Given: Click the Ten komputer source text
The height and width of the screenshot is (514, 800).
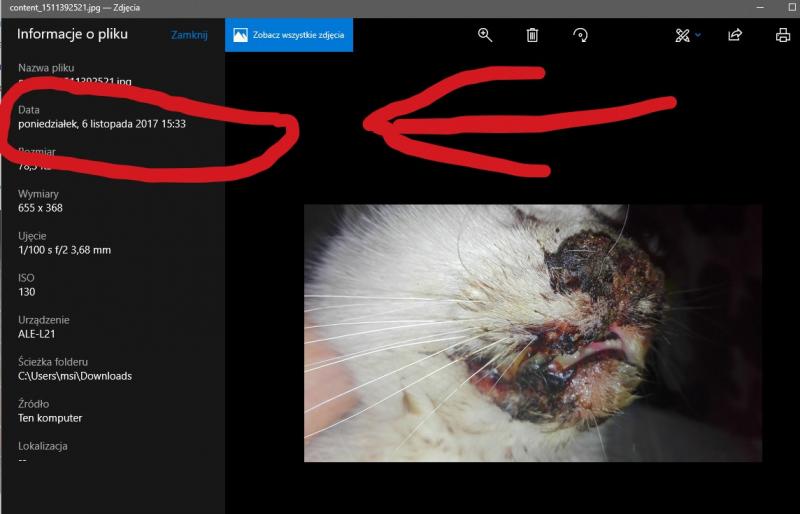Looking at the screenshot, I should pos(50,418).
